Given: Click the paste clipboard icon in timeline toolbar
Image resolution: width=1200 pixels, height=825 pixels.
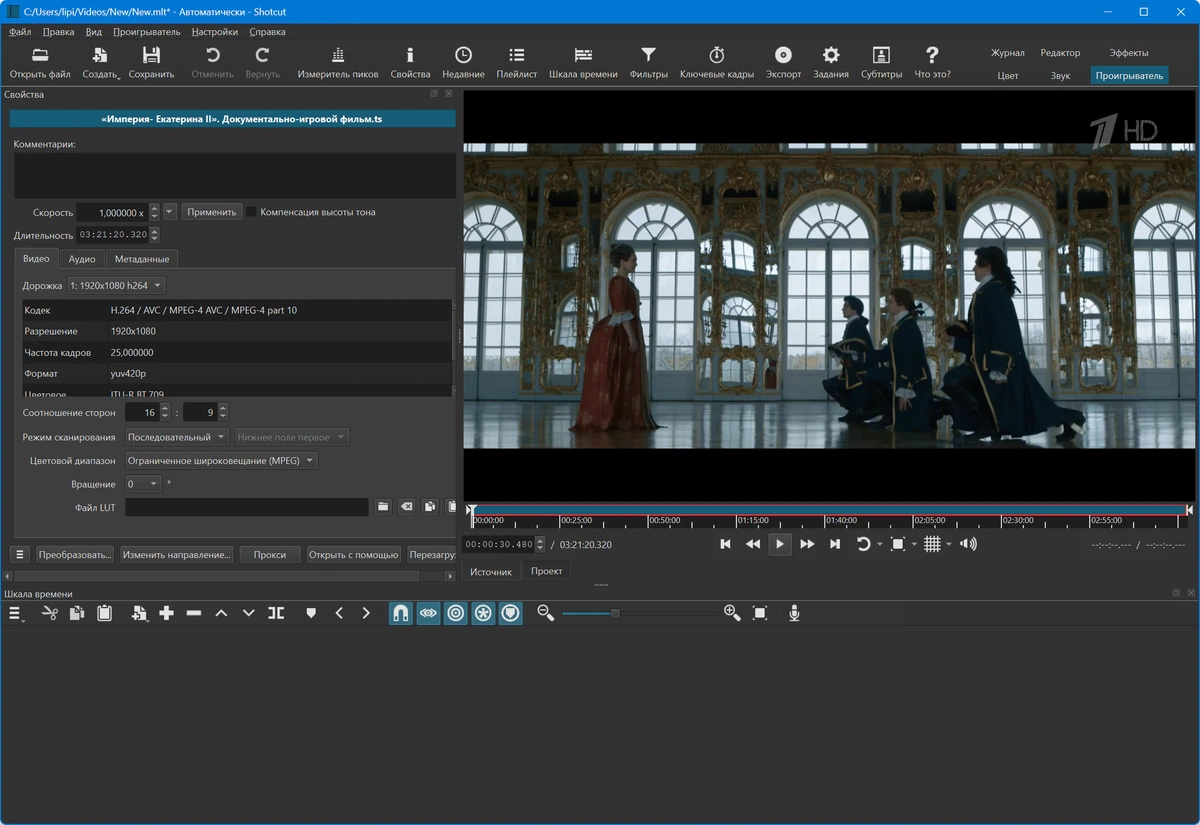Looking at the screenshot, I should 104,613.
